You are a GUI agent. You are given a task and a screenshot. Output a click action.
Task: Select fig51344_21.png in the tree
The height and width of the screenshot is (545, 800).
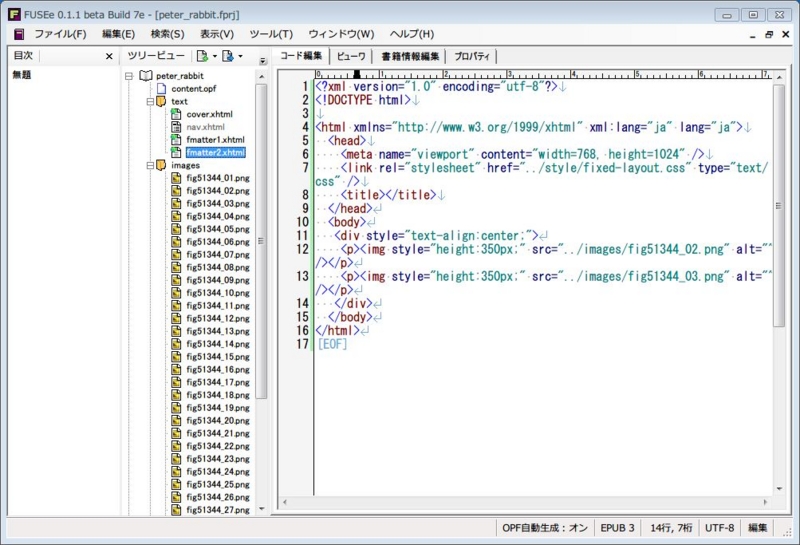pyautogui.click(x=218, y=433)
